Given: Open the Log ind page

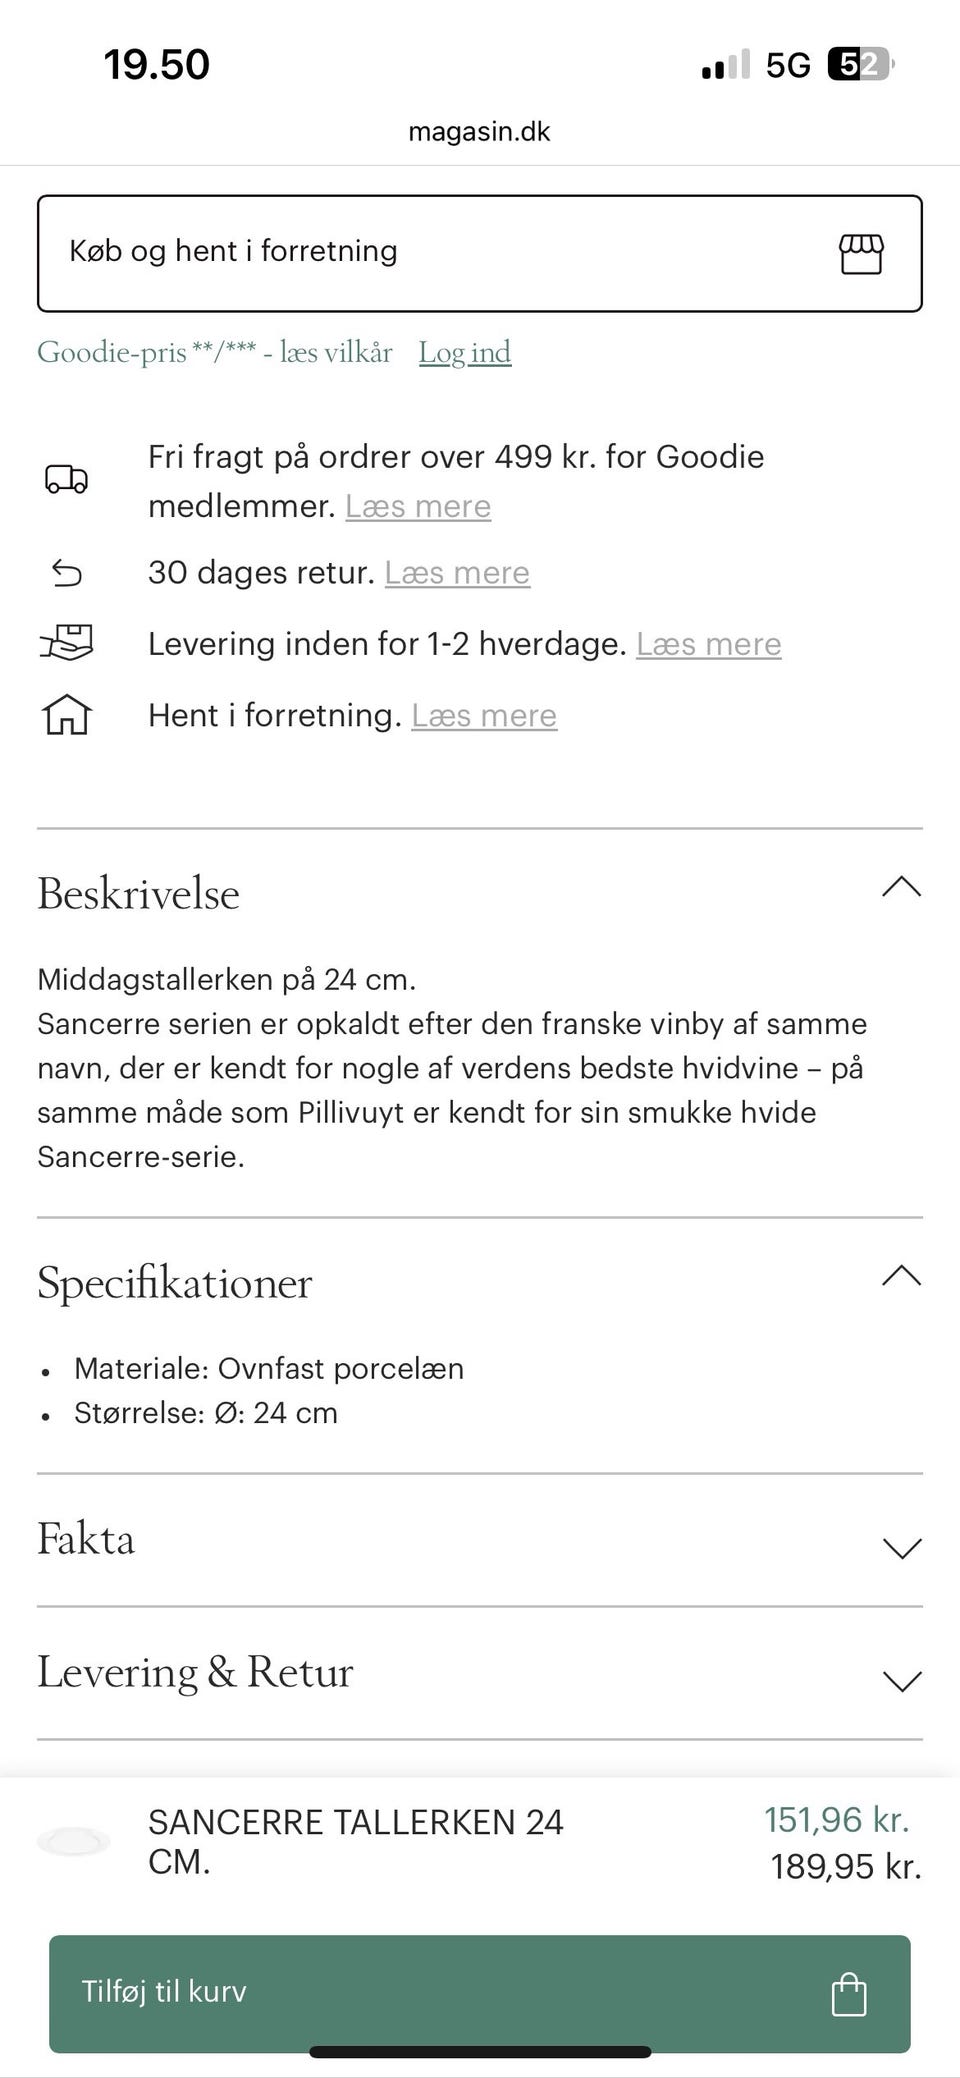Looking at the screenshot, I should tap(465, 352).
